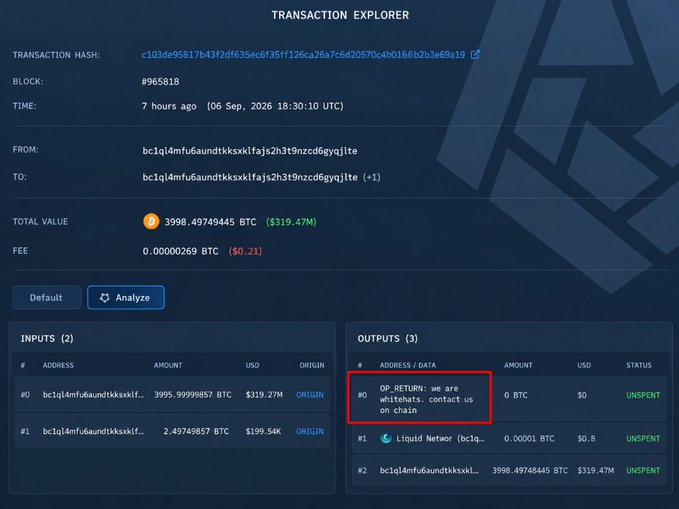Click the fee 0.00000269 BTC value
The width and height of the screenshot is (679, 509).
pyautogui.click(x=180, y=251)
